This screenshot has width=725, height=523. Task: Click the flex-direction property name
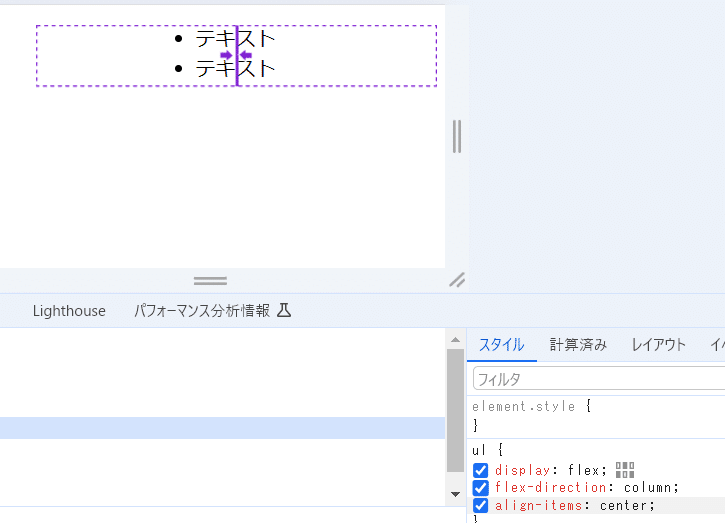tap(550, 487)
